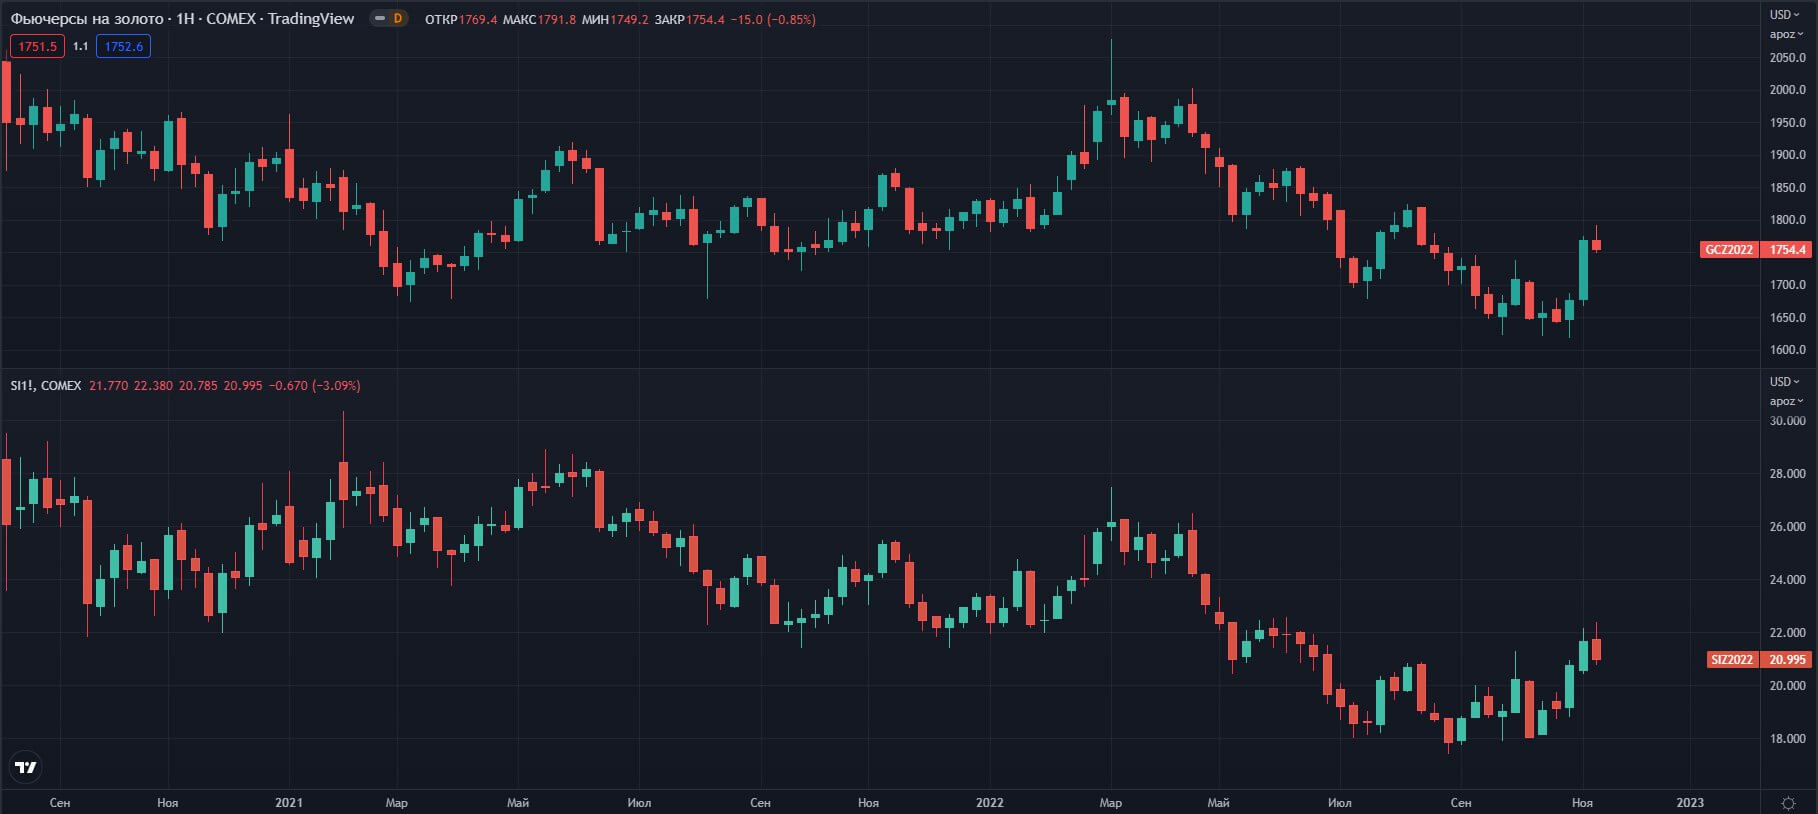Open the TradingView logo icon
The image size is (1818, 814).
coord(26,768)
